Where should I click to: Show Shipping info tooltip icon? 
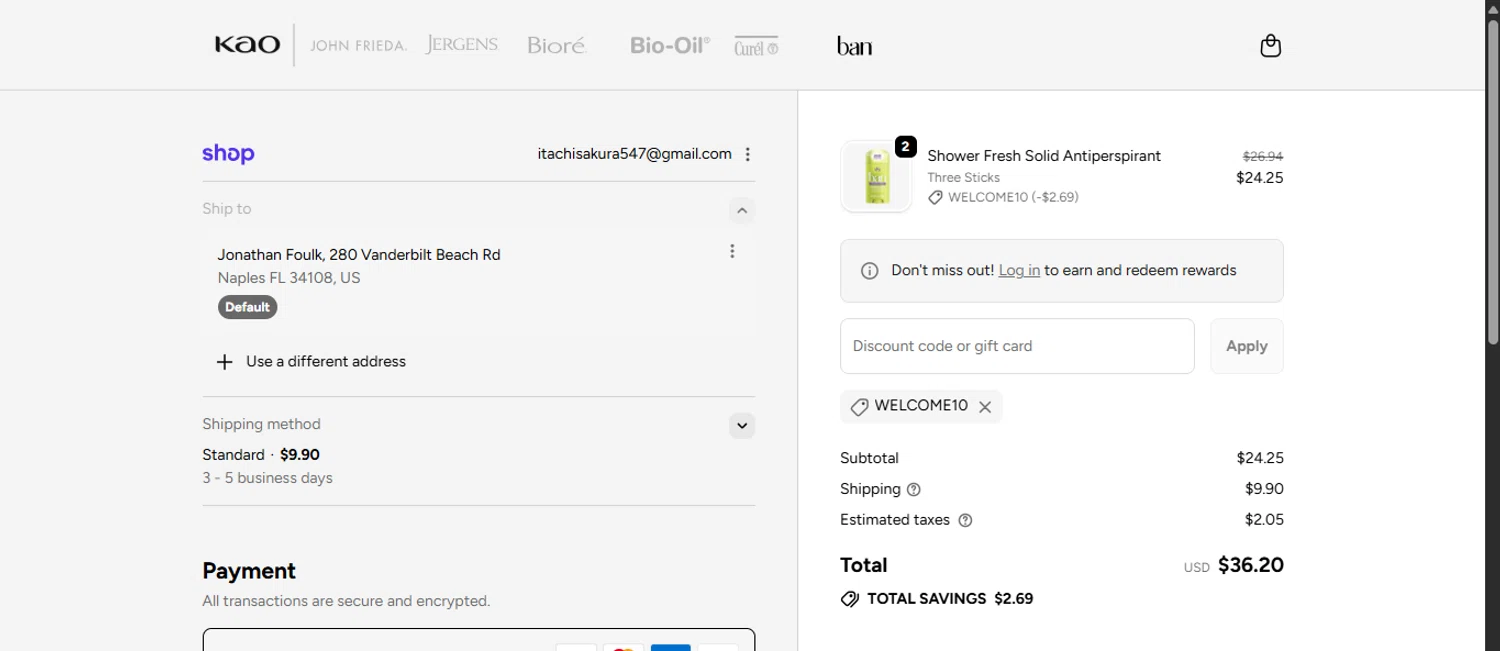pos(913,490)
